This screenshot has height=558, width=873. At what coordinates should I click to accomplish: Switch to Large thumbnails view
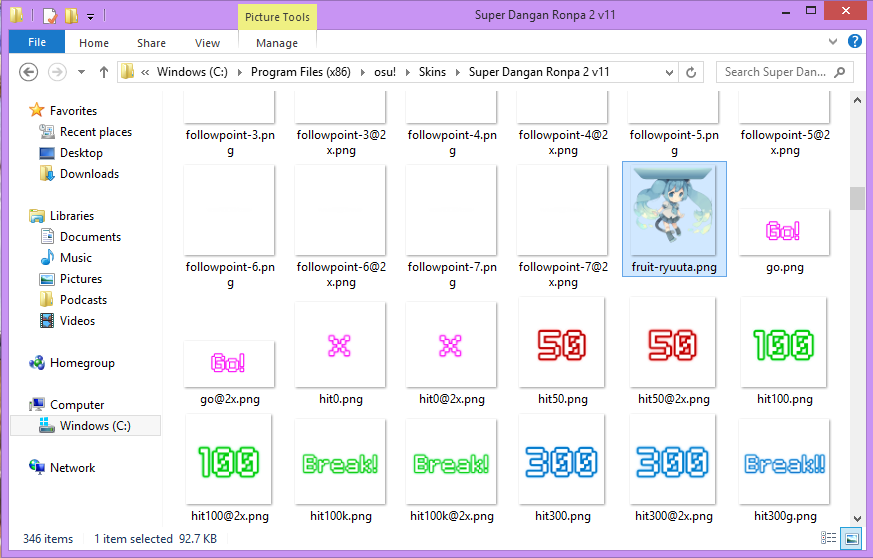tap(851, 539)
